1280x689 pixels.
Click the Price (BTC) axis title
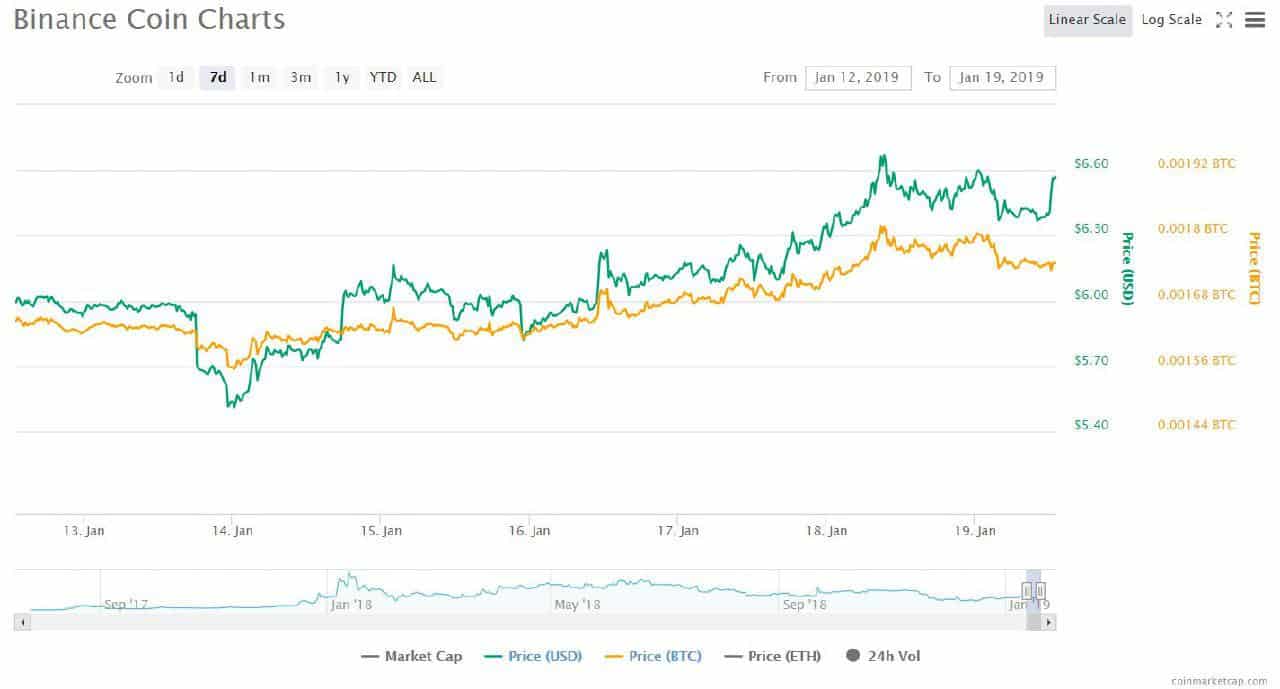[1255, 269]
